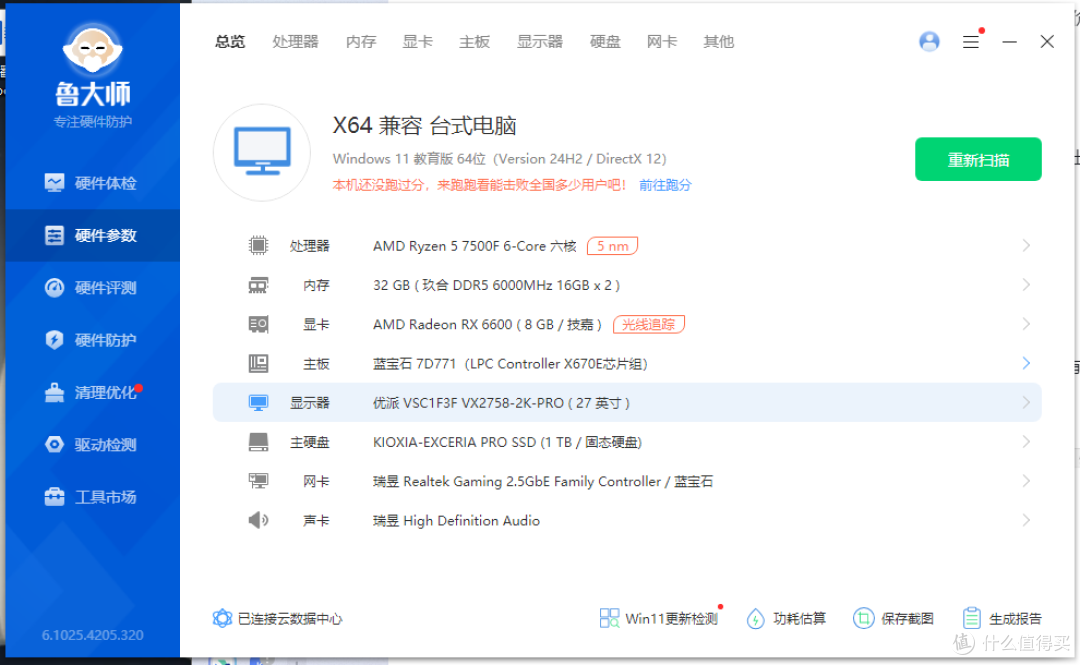Click the motherboard icon

258,363
